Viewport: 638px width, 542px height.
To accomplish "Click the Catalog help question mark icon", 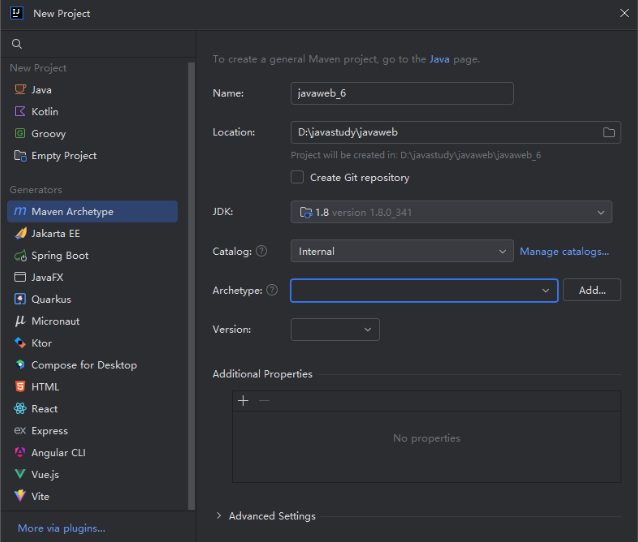I will pyautogui.click(x=262, y=252).
